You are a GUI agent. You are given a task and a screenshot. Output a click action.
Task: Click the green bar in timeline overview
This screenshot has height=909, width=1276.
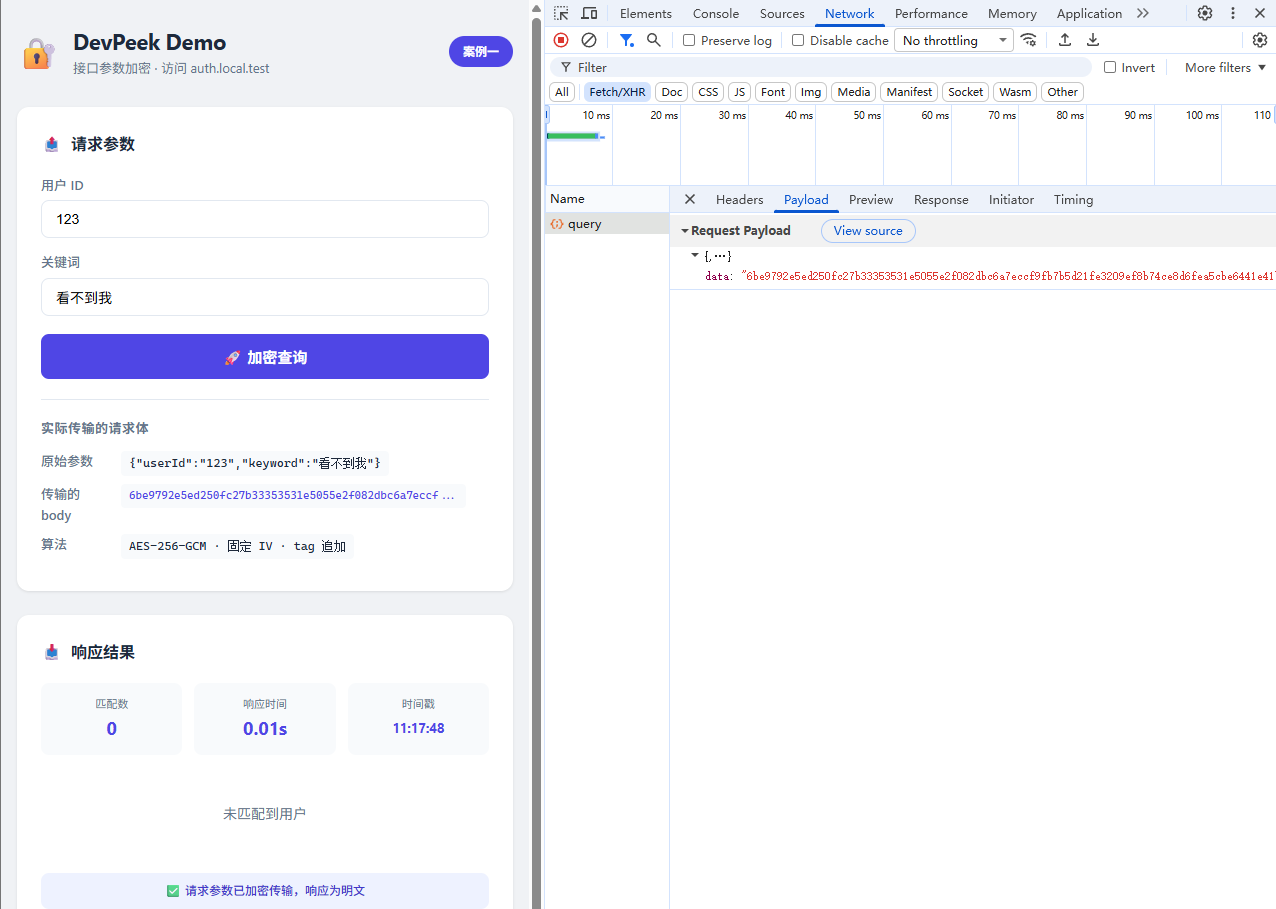coord(573,136)
